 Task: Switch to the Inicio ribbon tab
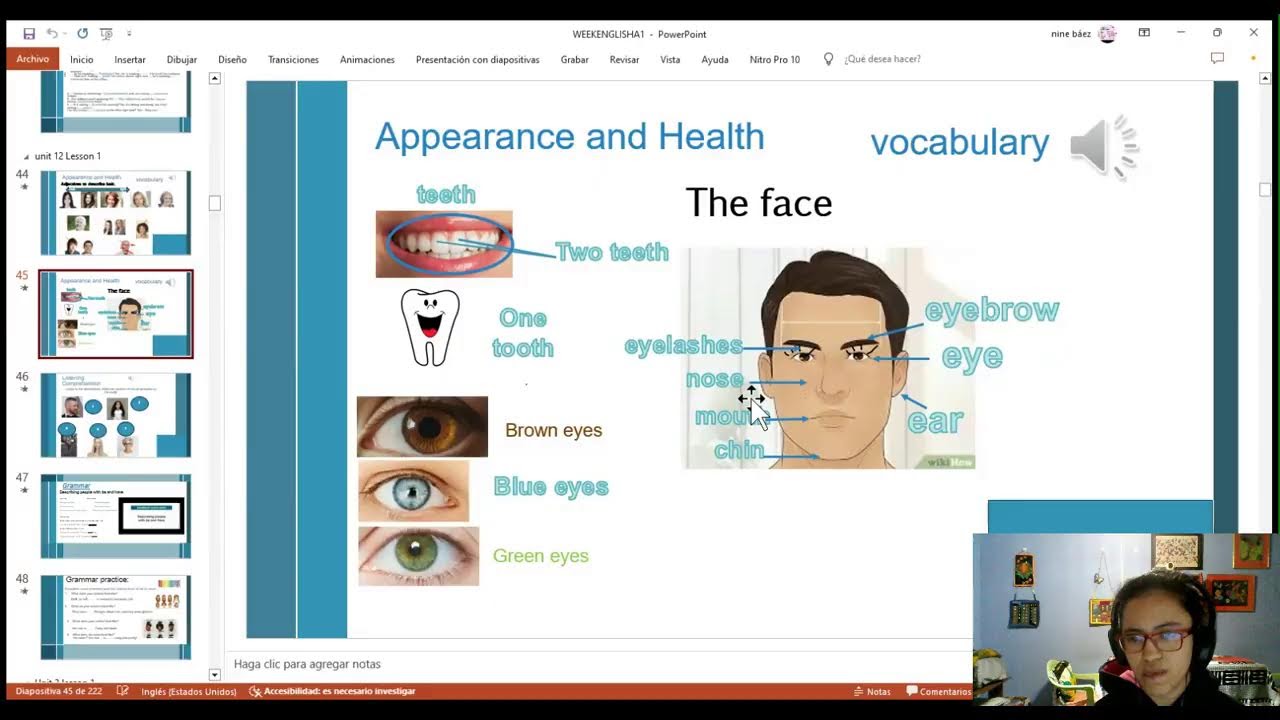tap(82, 60)
